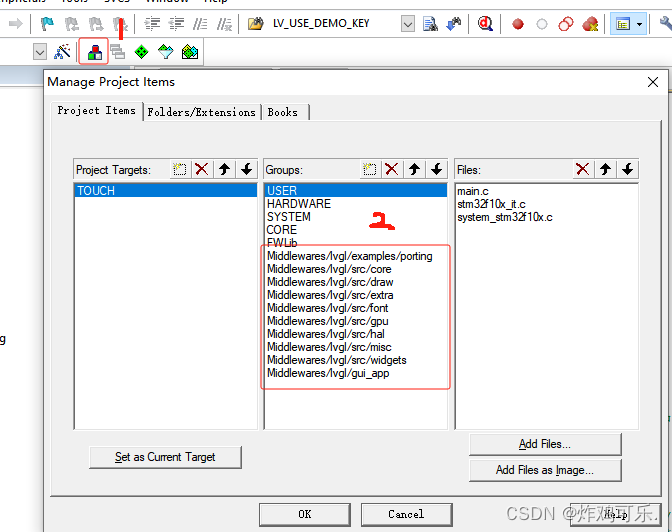
Task: Click the Cancel button
Action: tap(406, 514)
